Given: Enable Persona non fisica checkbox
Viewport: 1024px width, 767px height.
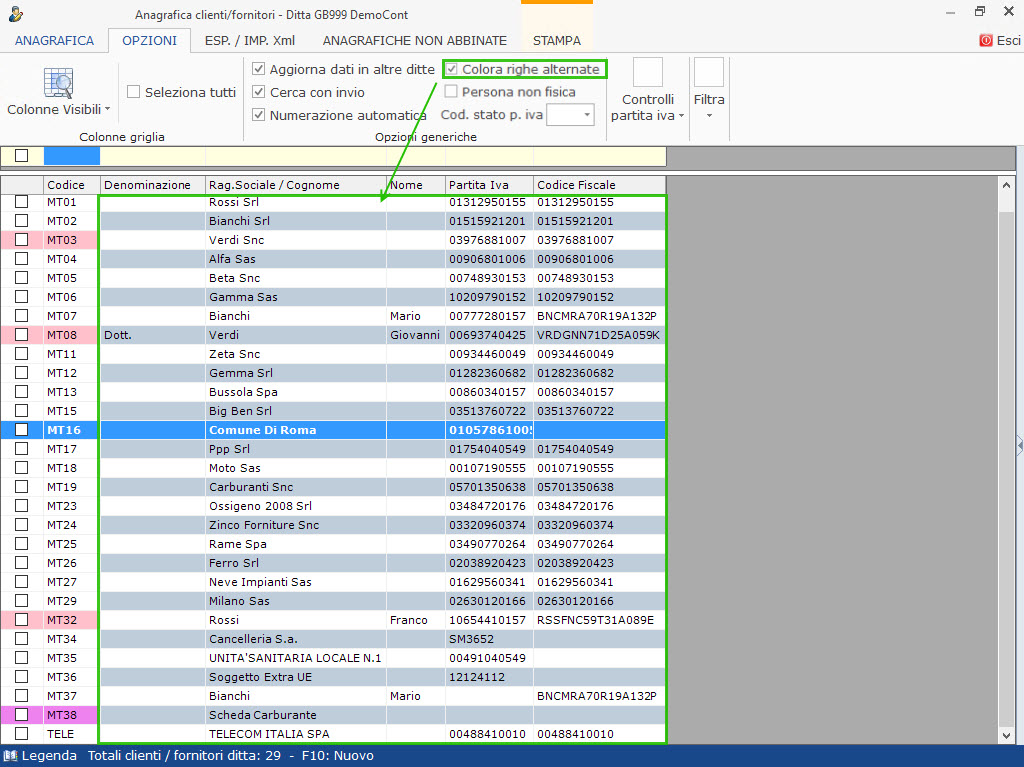Looking at the screenshot, I should [451, 91].
